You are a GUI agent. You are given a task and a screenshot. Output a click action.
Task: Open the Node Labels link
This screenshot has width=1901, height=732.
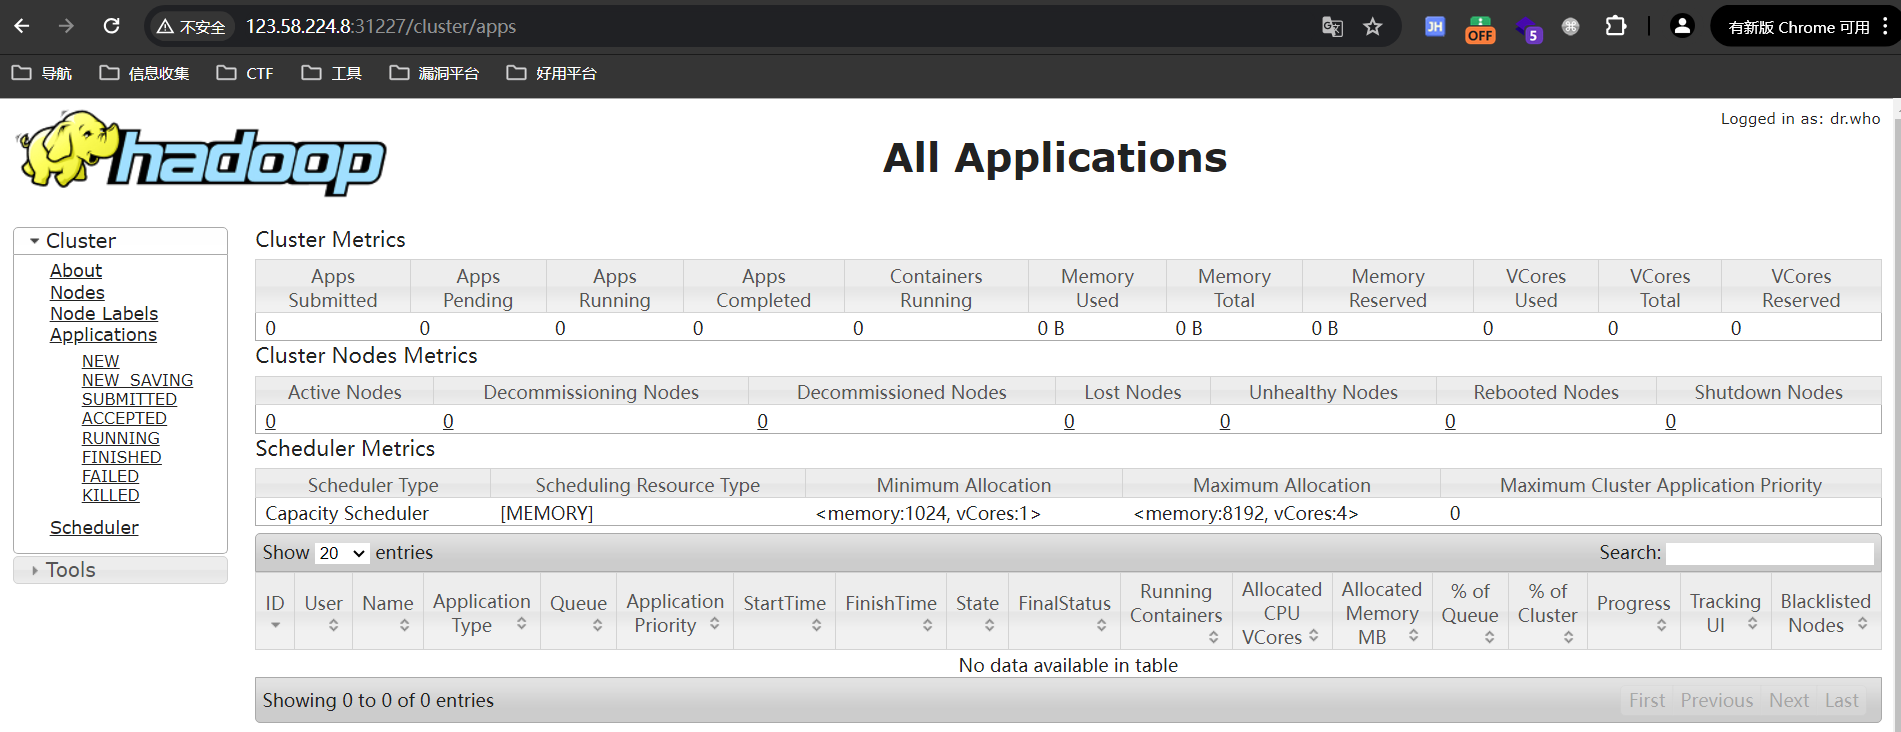coord(104,314)
